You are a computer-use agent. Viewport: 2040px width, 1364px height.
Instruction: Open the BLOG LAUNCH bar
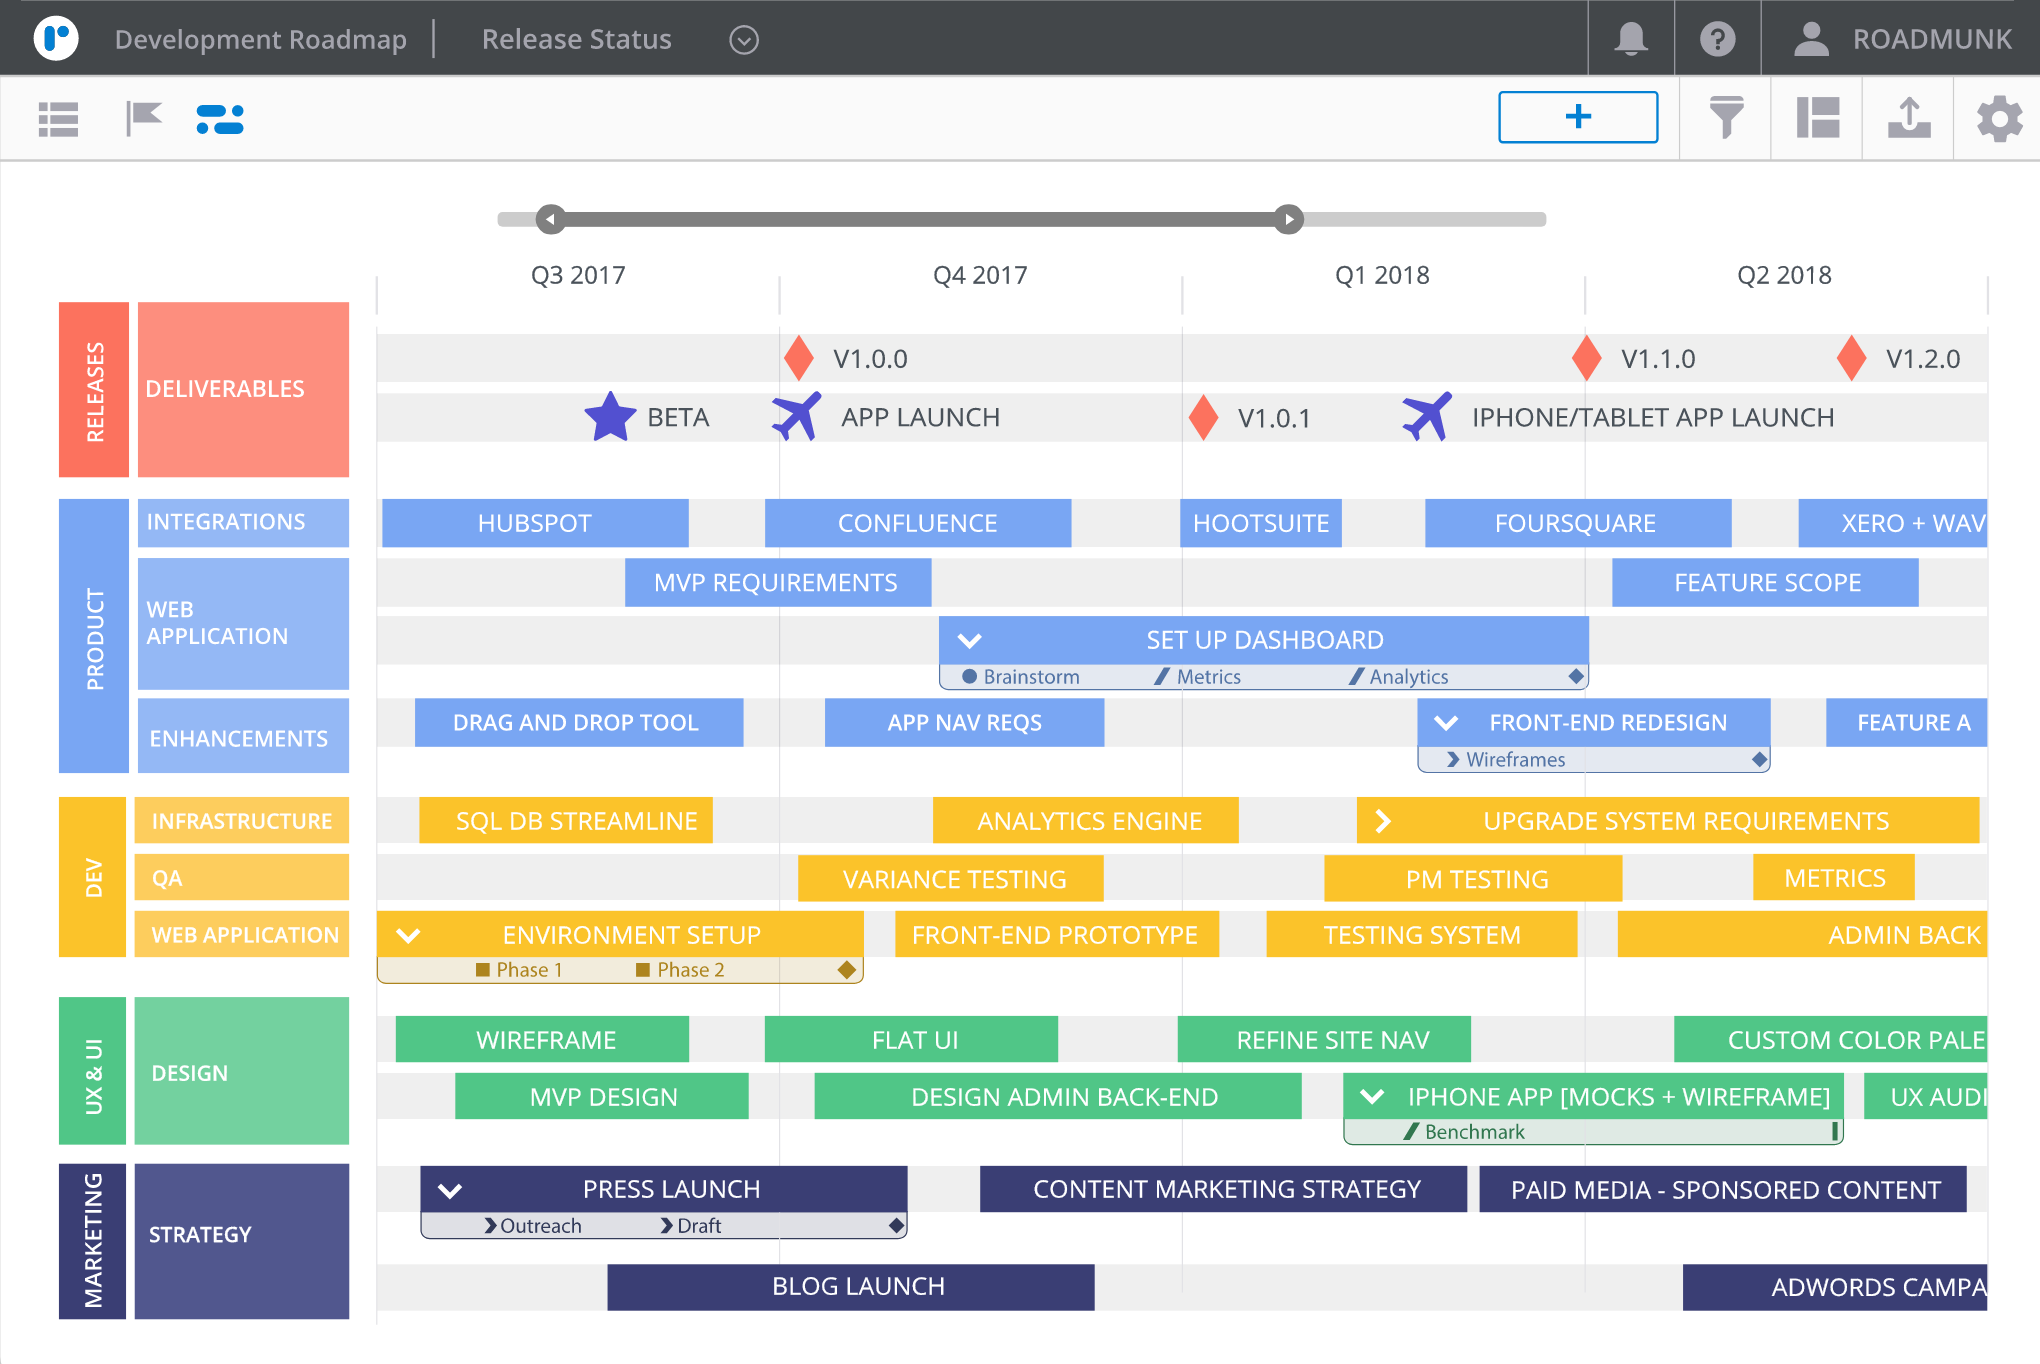[x=850, y=1287]
